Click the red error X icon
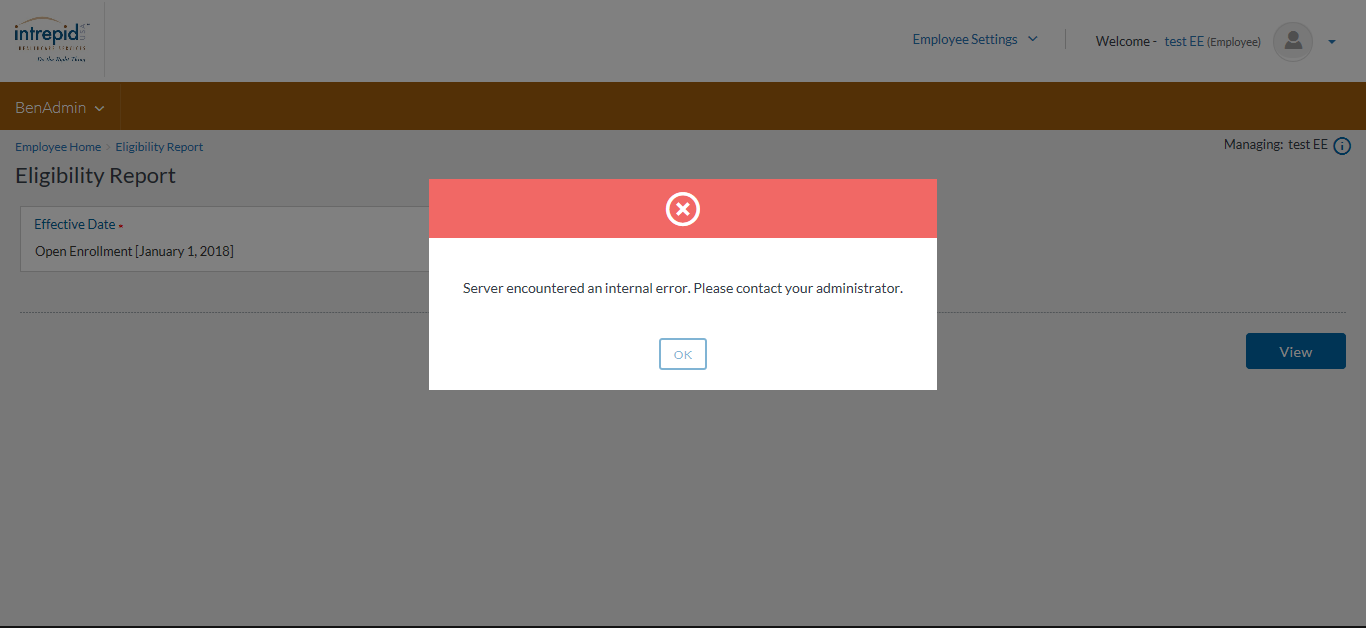Viewport: 1369px width, 628px height. pyautogui.click(x=683, y=209)
